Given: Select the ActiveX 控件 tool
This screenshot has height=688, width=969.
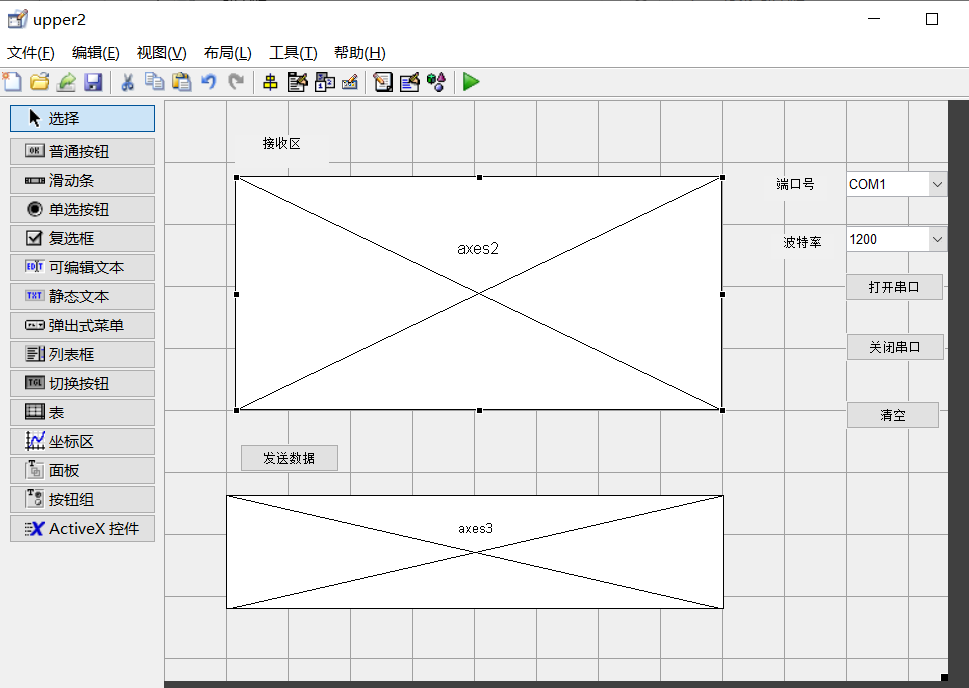Looking at the screenshot, I should [x=82, y=527].
